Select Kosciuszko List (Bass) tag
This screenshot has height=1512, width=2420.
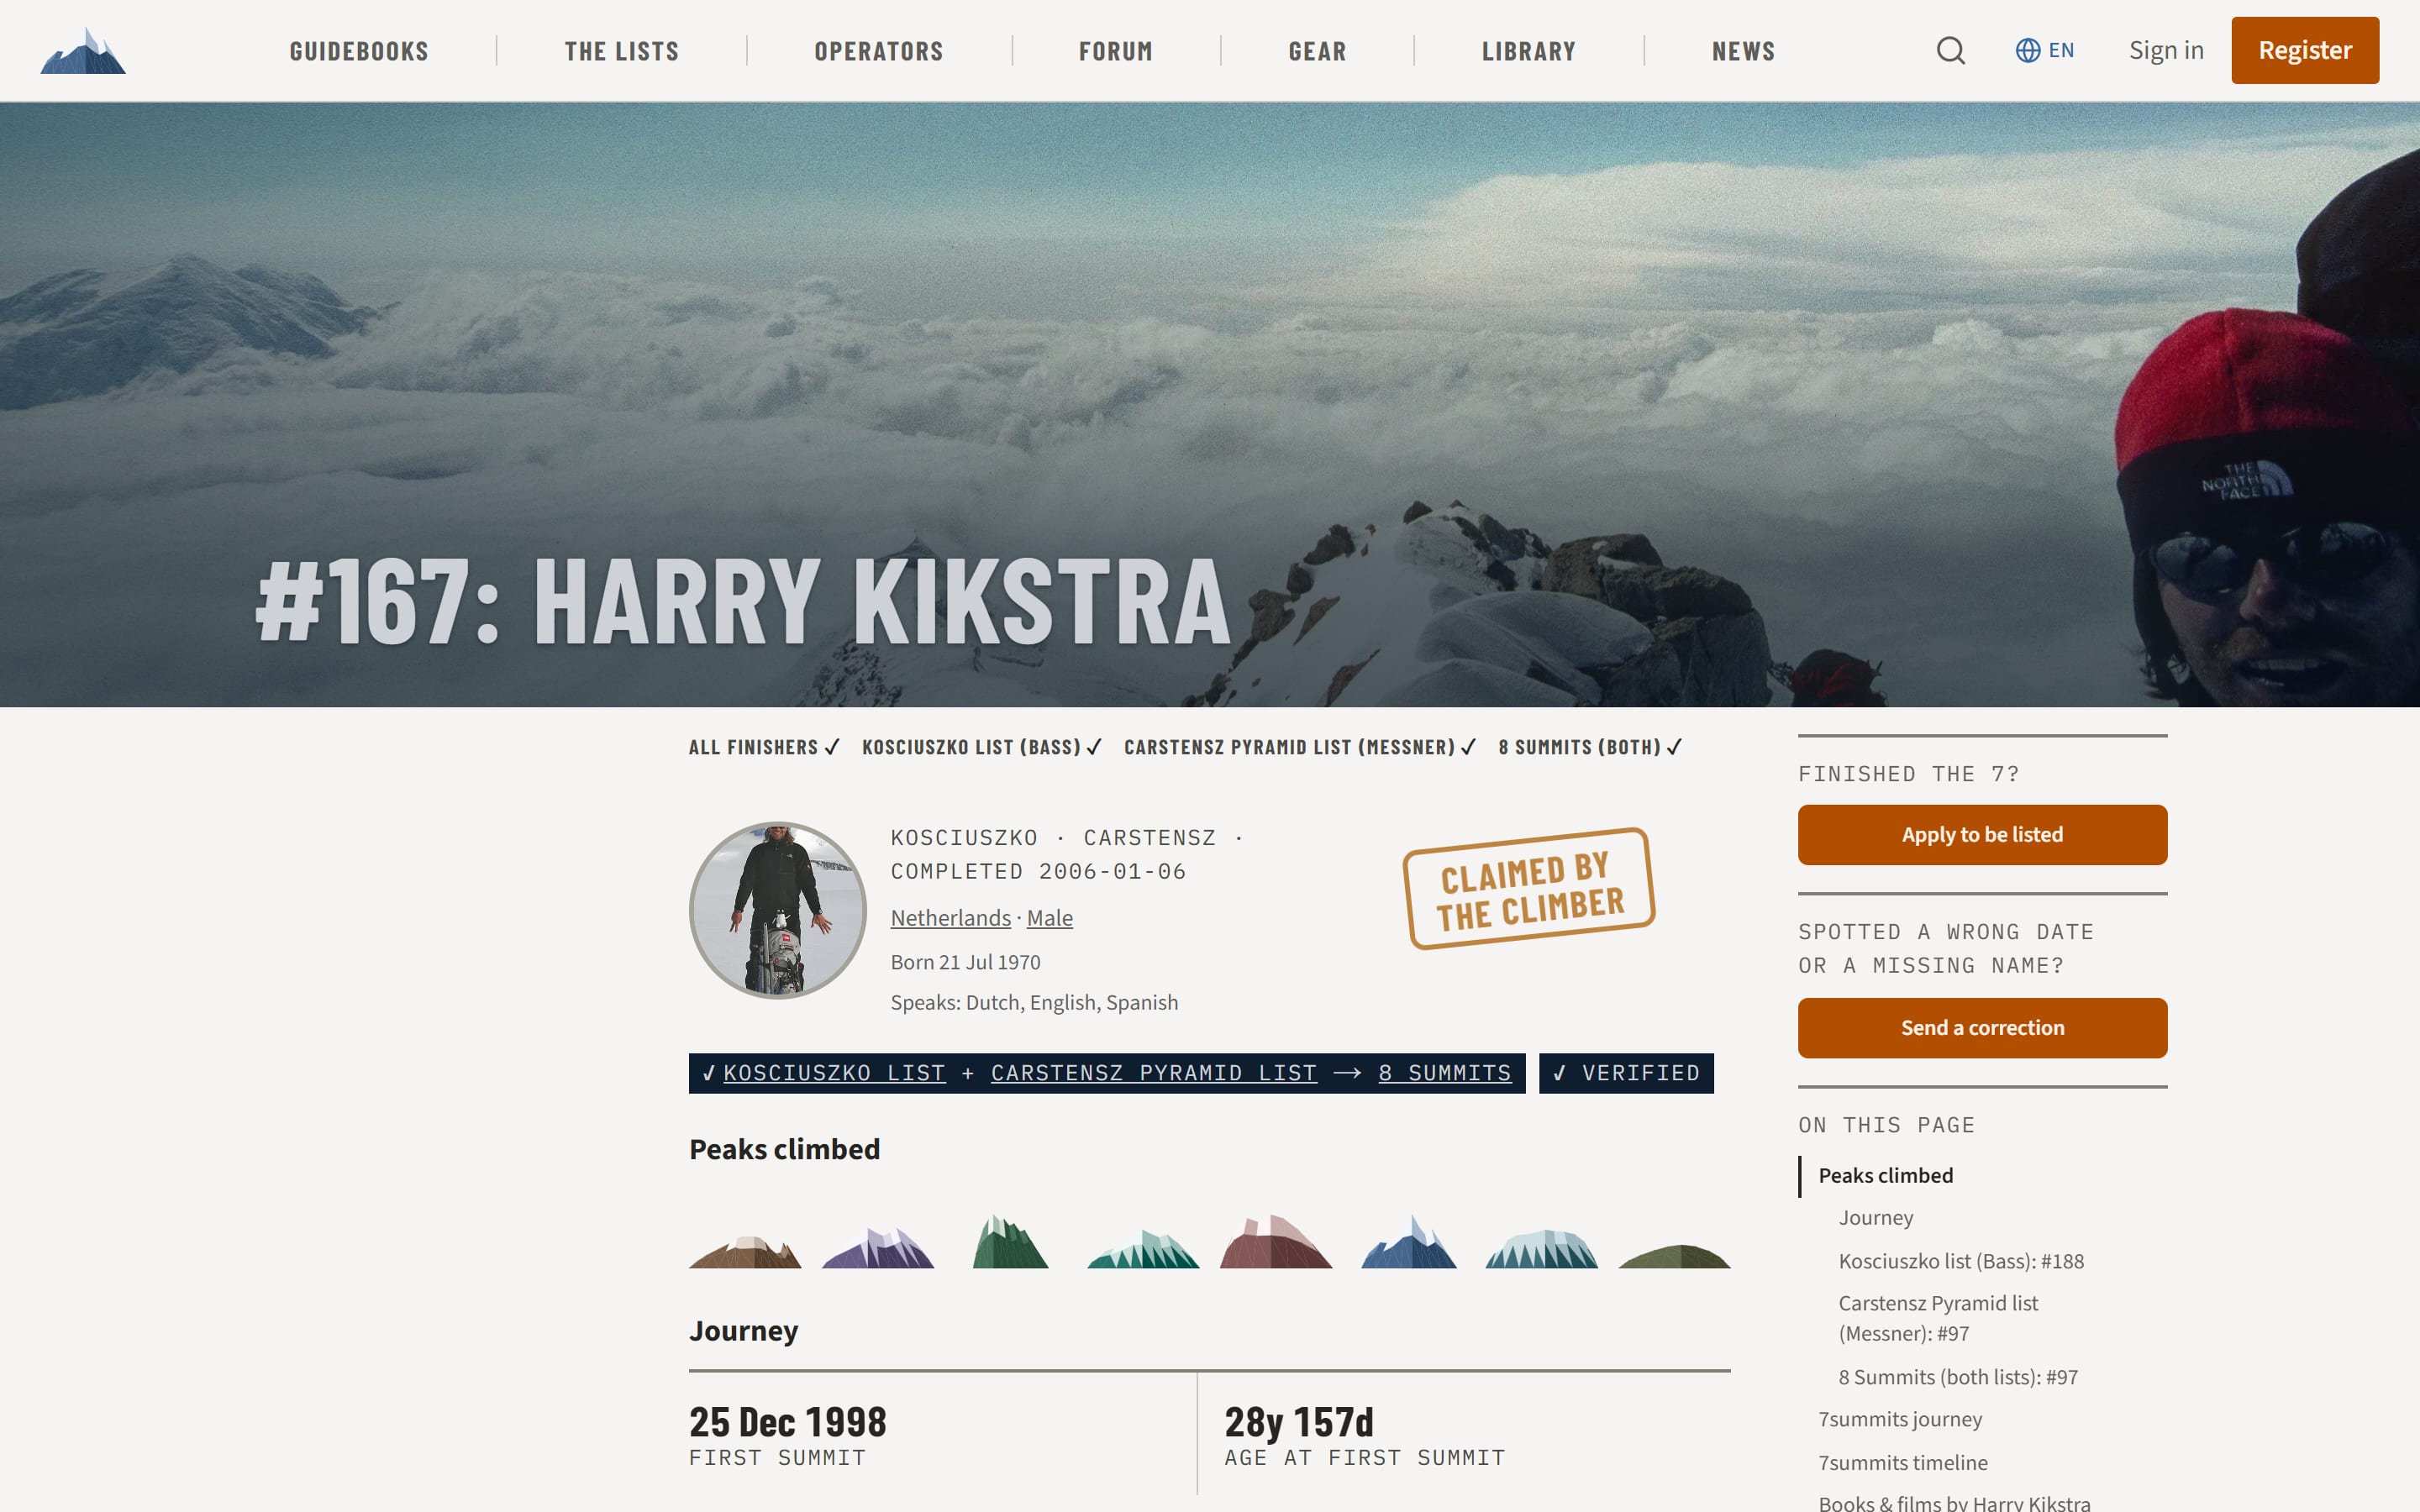click(x=982, y=747)
